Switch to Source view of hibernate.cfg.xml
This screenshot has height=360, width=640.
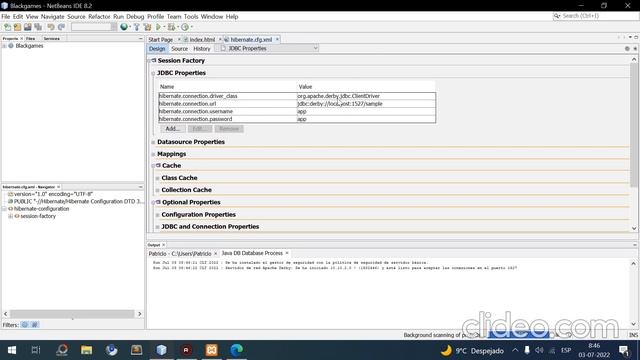180,49
